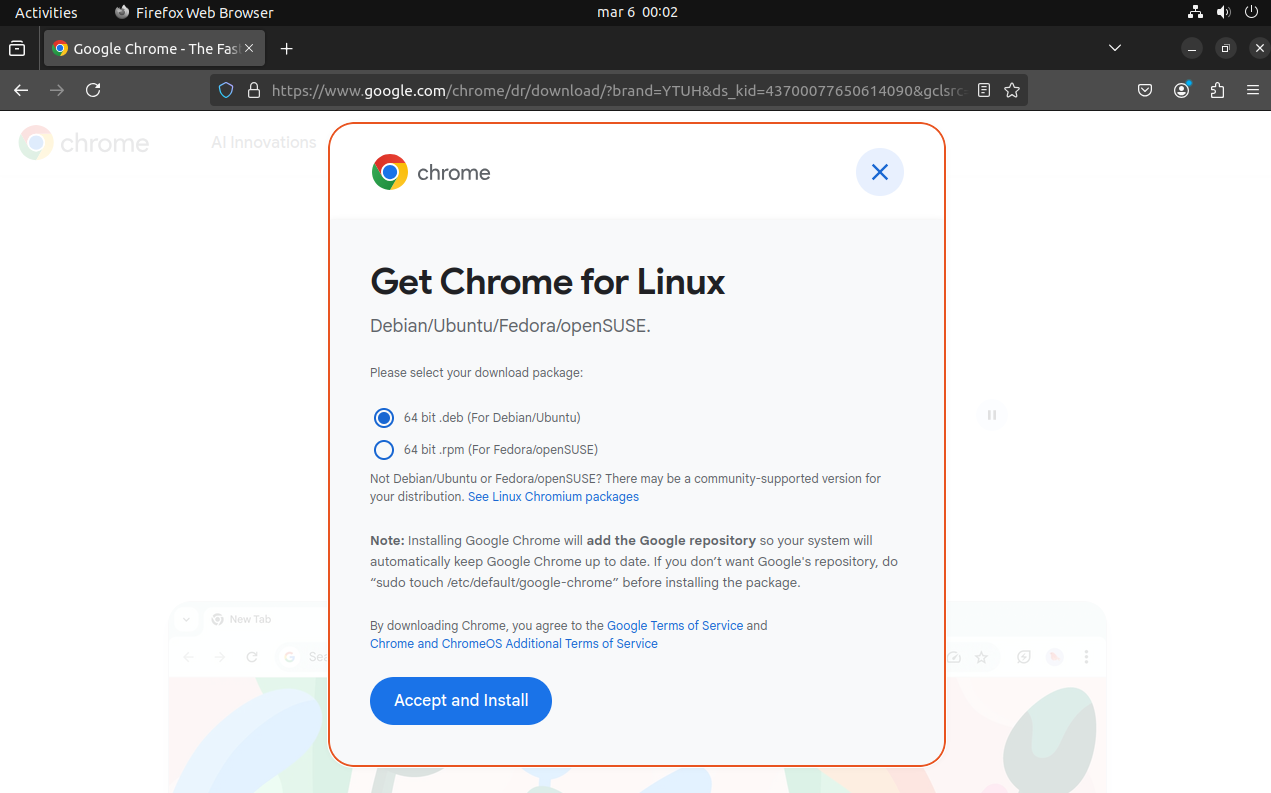Expand the list all tabs dropdown
Viewport: 1271px width, 793px height.
[1115, 48]
